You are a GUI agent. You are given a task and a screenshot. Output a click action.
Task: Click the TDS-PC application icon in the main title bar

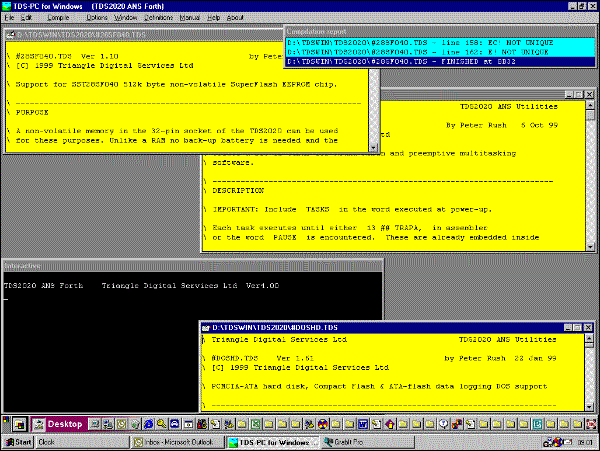(7, 6)
